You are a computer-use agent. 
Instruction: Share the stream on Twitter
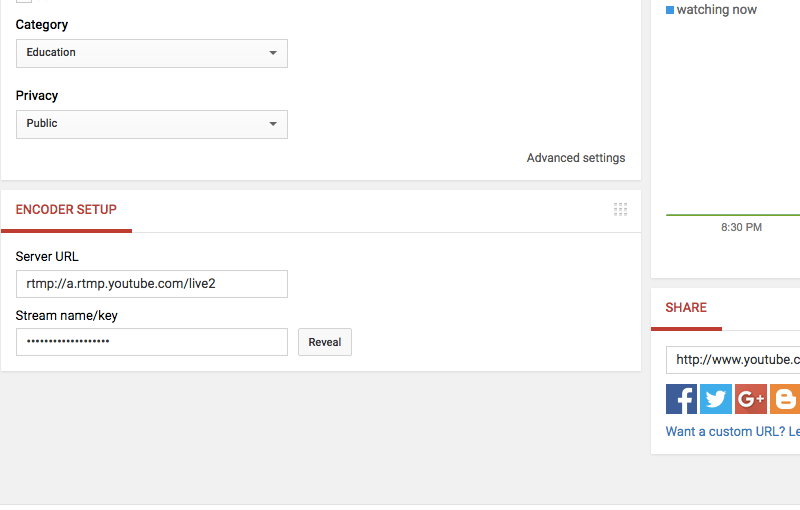716,399
